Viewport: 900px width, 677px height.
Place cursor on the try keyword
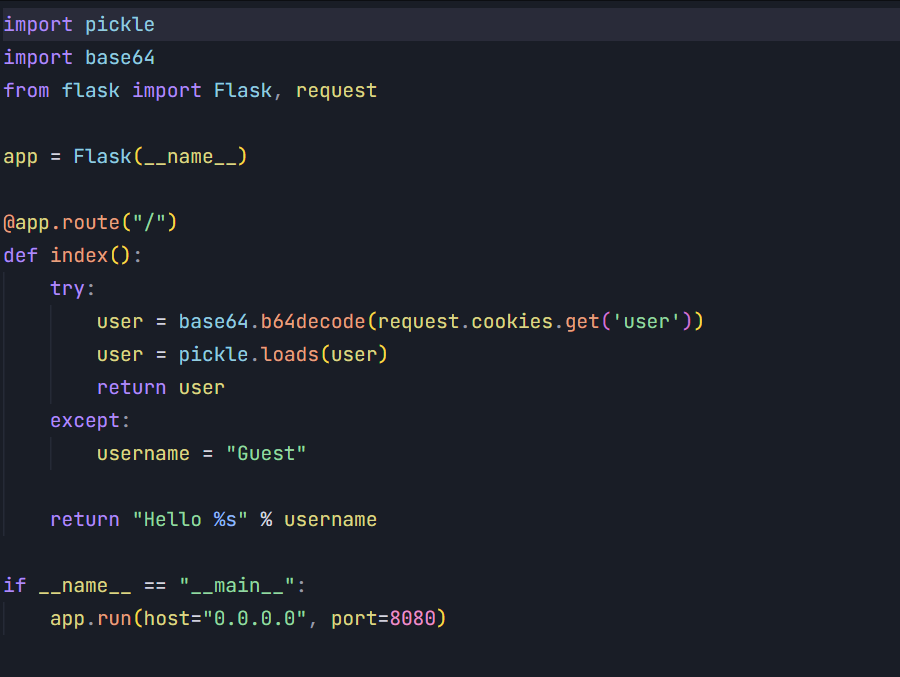[67, 288]
